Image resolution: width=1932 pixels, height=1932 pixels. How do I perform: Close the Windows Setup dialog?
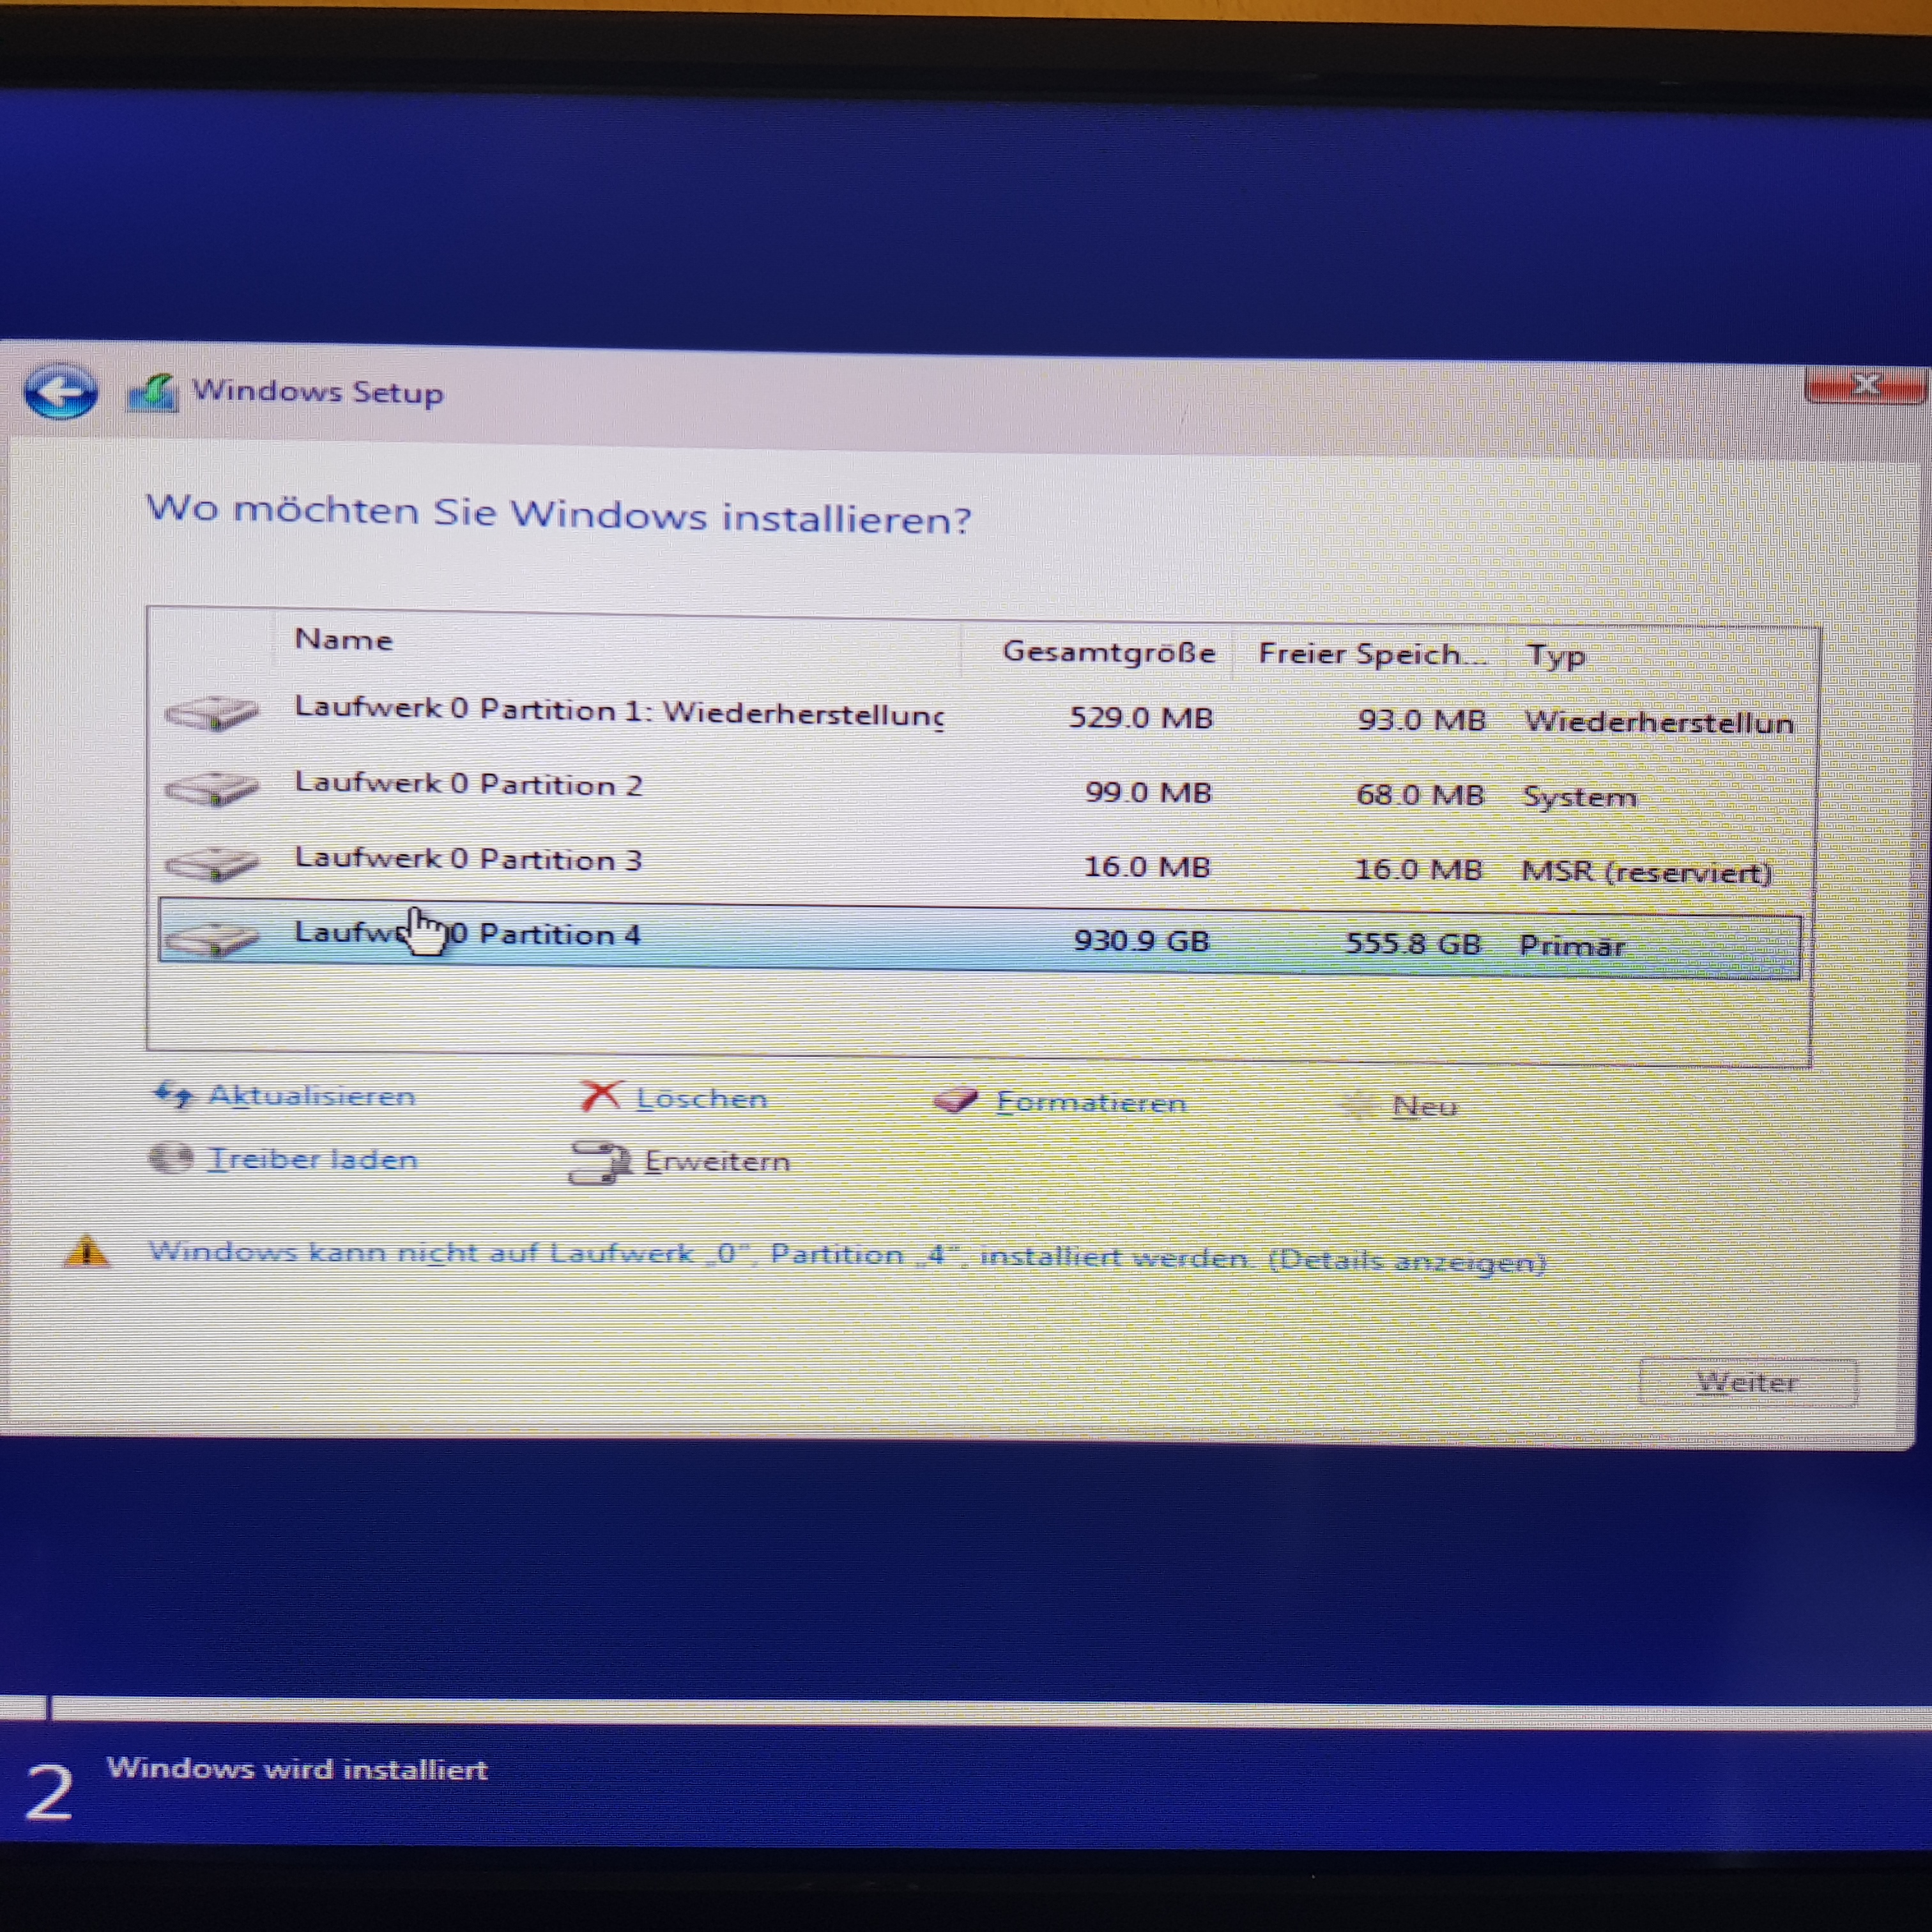pos(1865,385)
